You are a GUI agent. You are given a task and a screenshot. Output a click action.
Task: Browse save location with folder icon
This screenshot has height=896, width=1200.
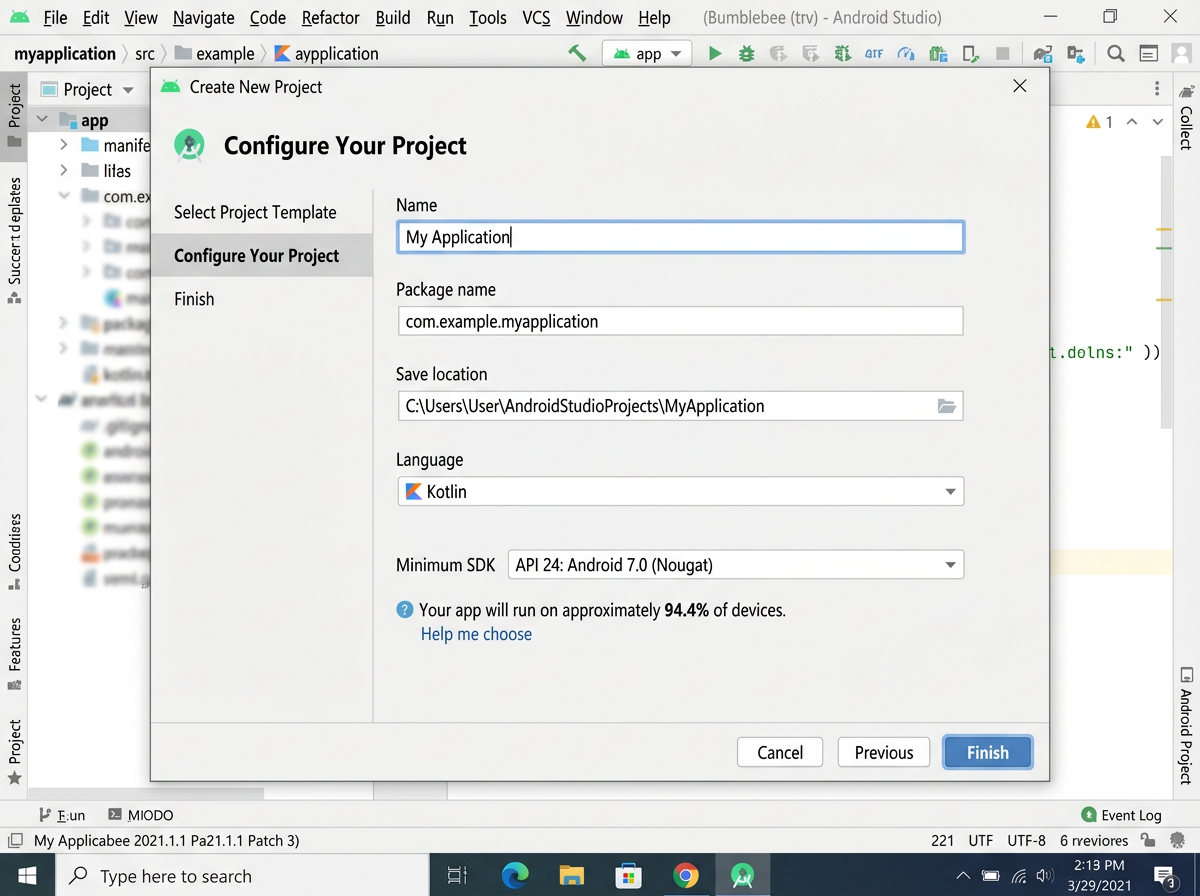(946, 406)
